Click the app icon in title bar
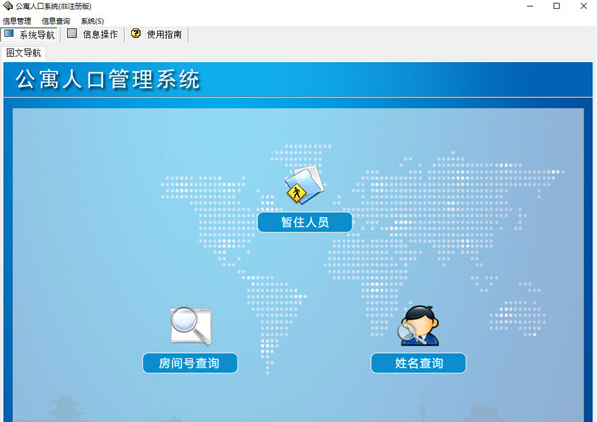This screenshot has height=422, width=597. [x=8, y=6]
